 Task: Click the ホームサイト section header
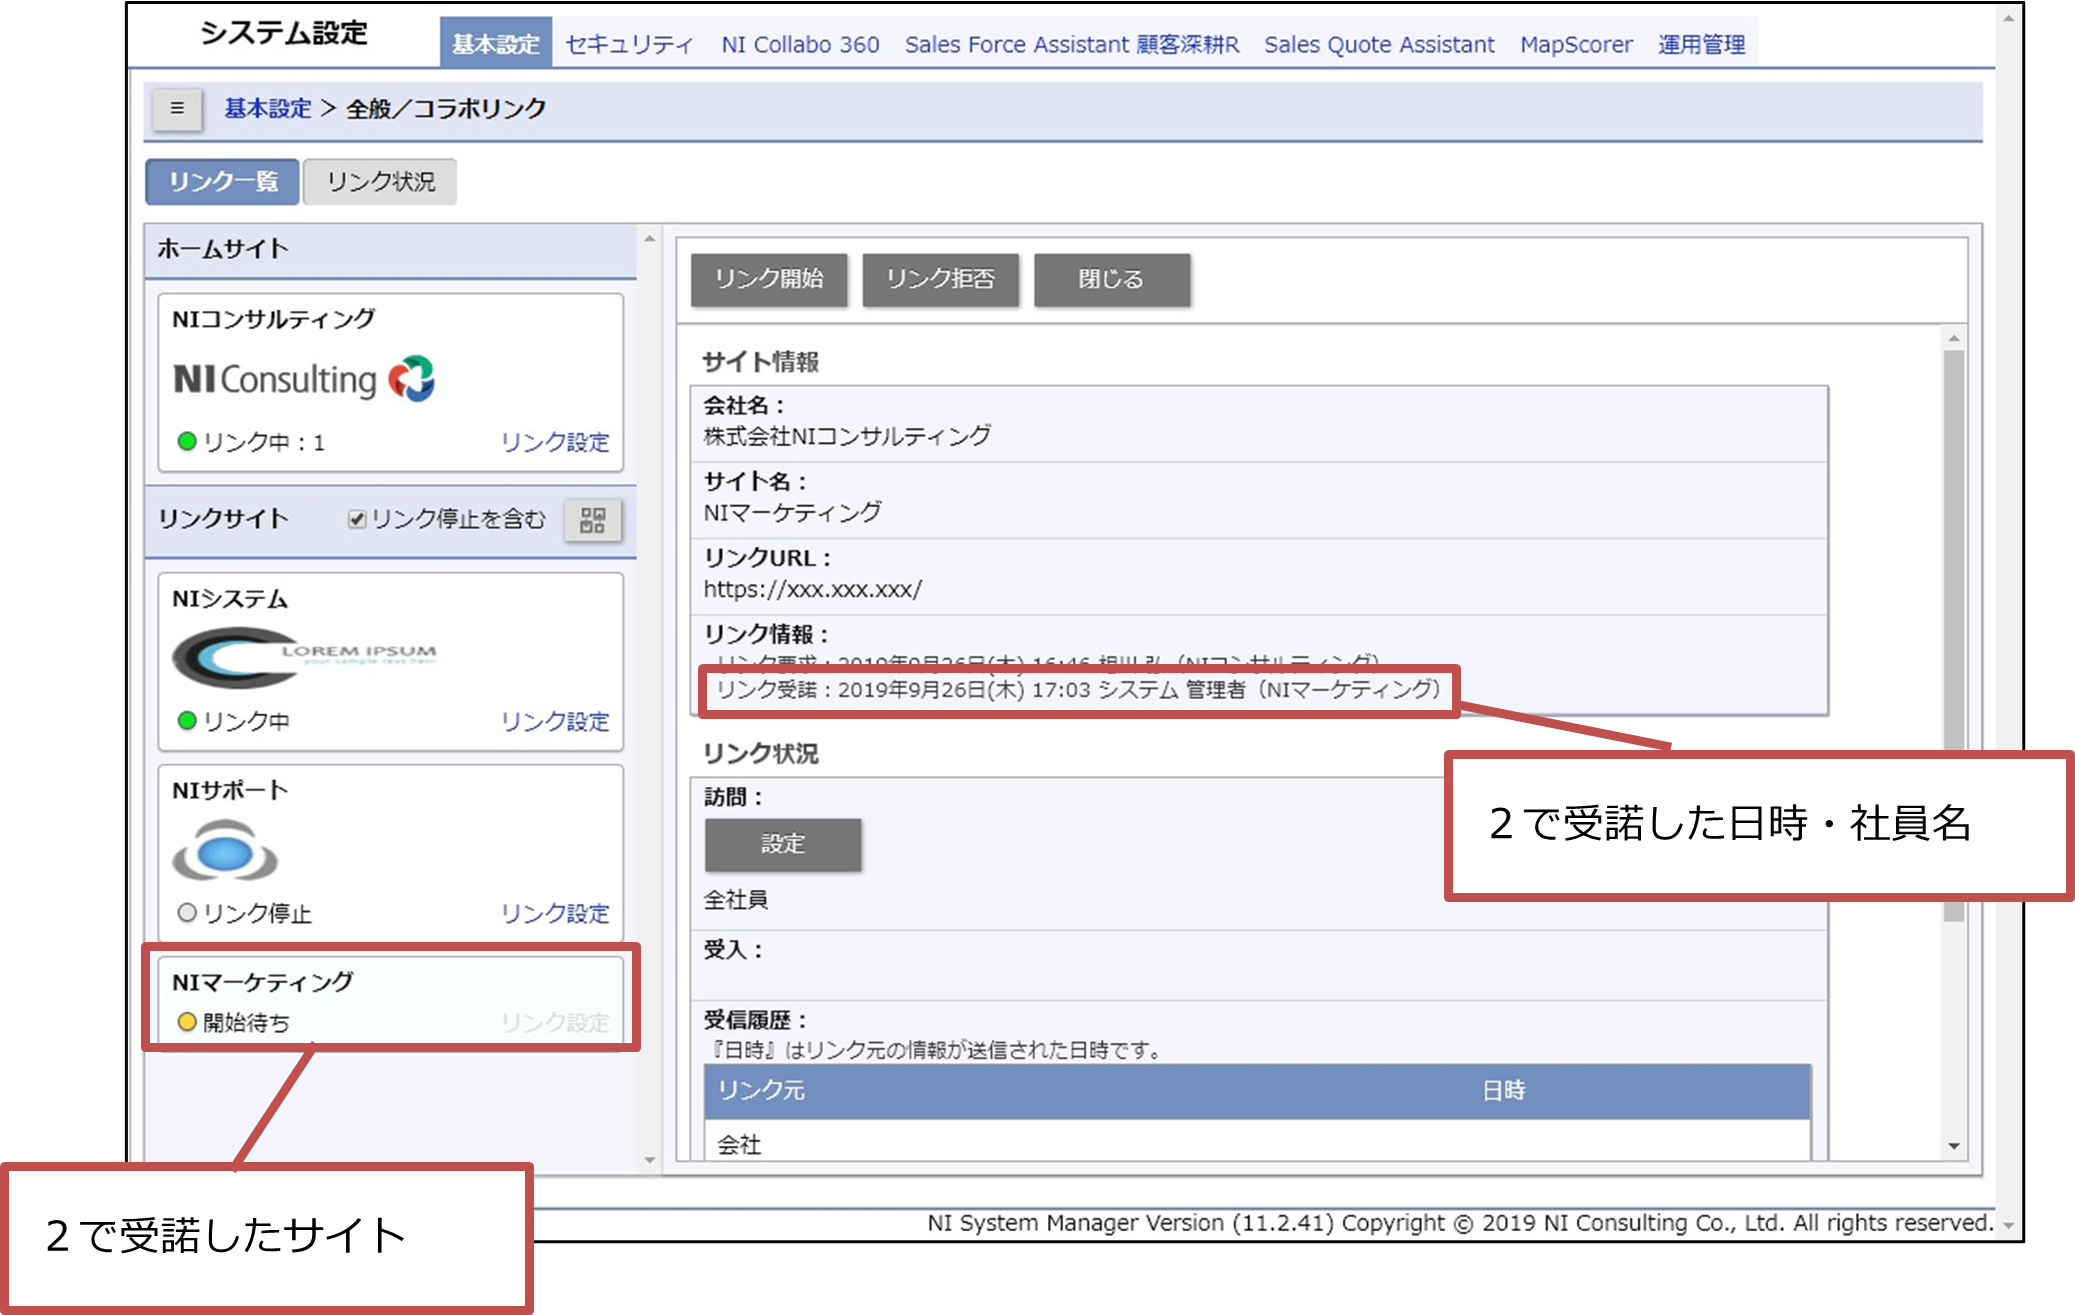[222, 248]
